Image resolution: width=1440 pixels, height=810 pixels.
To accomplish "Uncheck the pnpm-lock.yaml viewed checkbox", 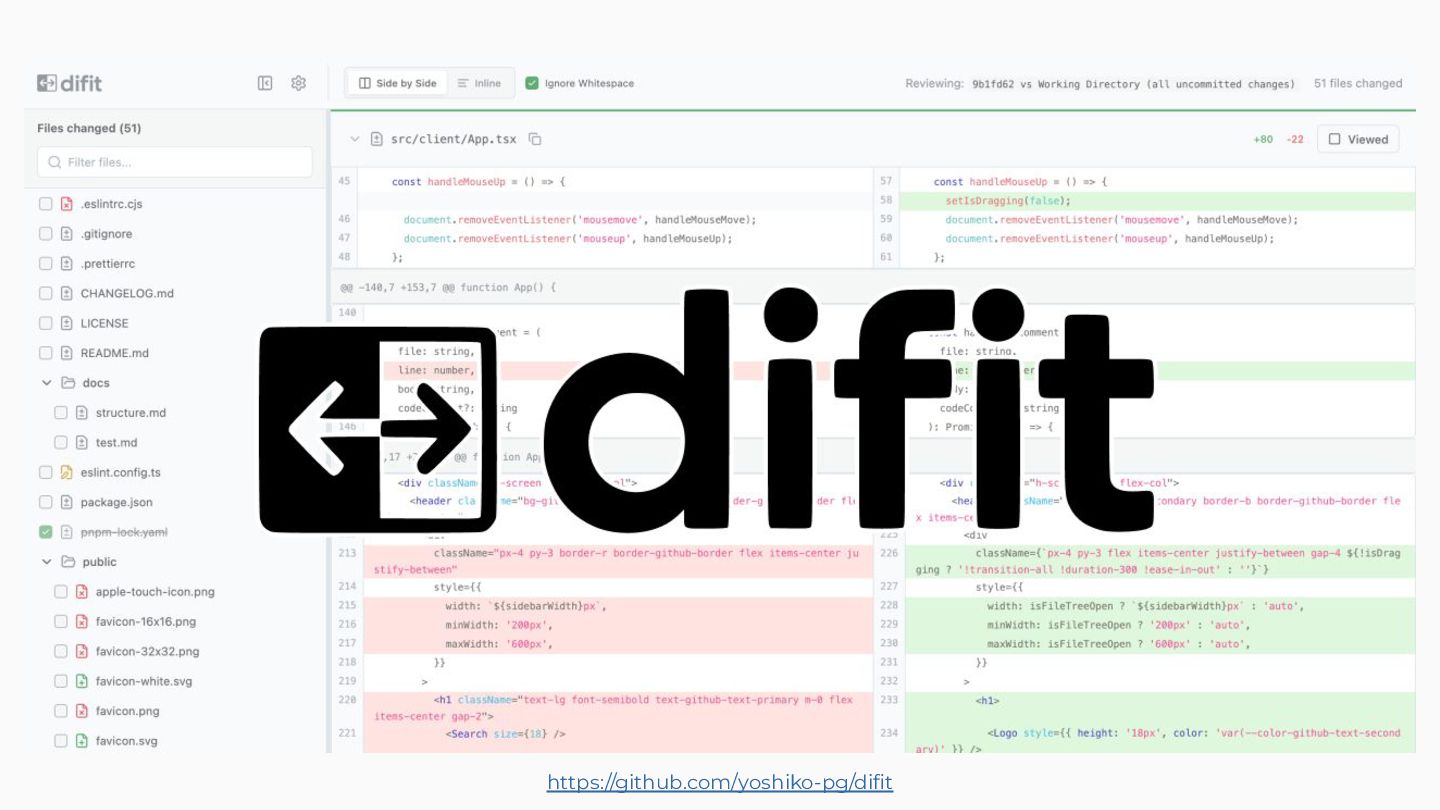I will tap(45, 532).
